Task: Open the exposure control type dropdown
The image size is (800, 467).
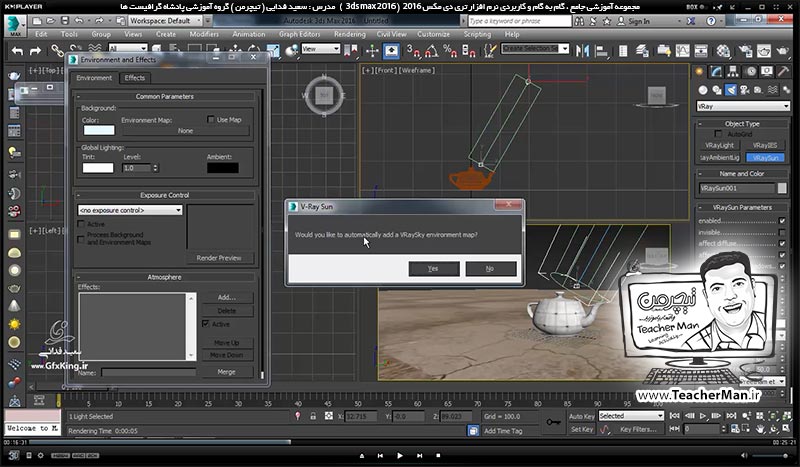Action: [130, 210]
